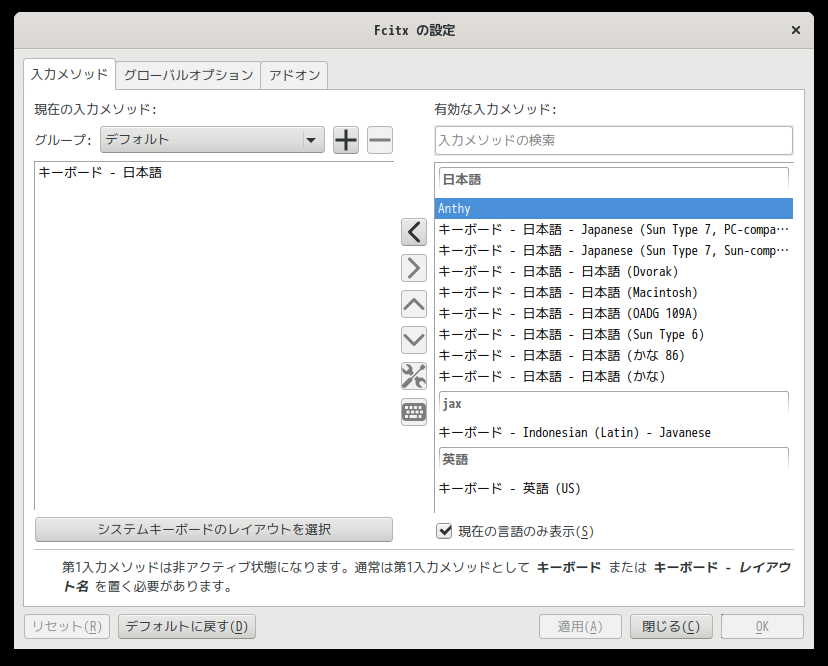
Task: Switch to アドオン tab
Action: pyautogui.click(x=294, y=75)
